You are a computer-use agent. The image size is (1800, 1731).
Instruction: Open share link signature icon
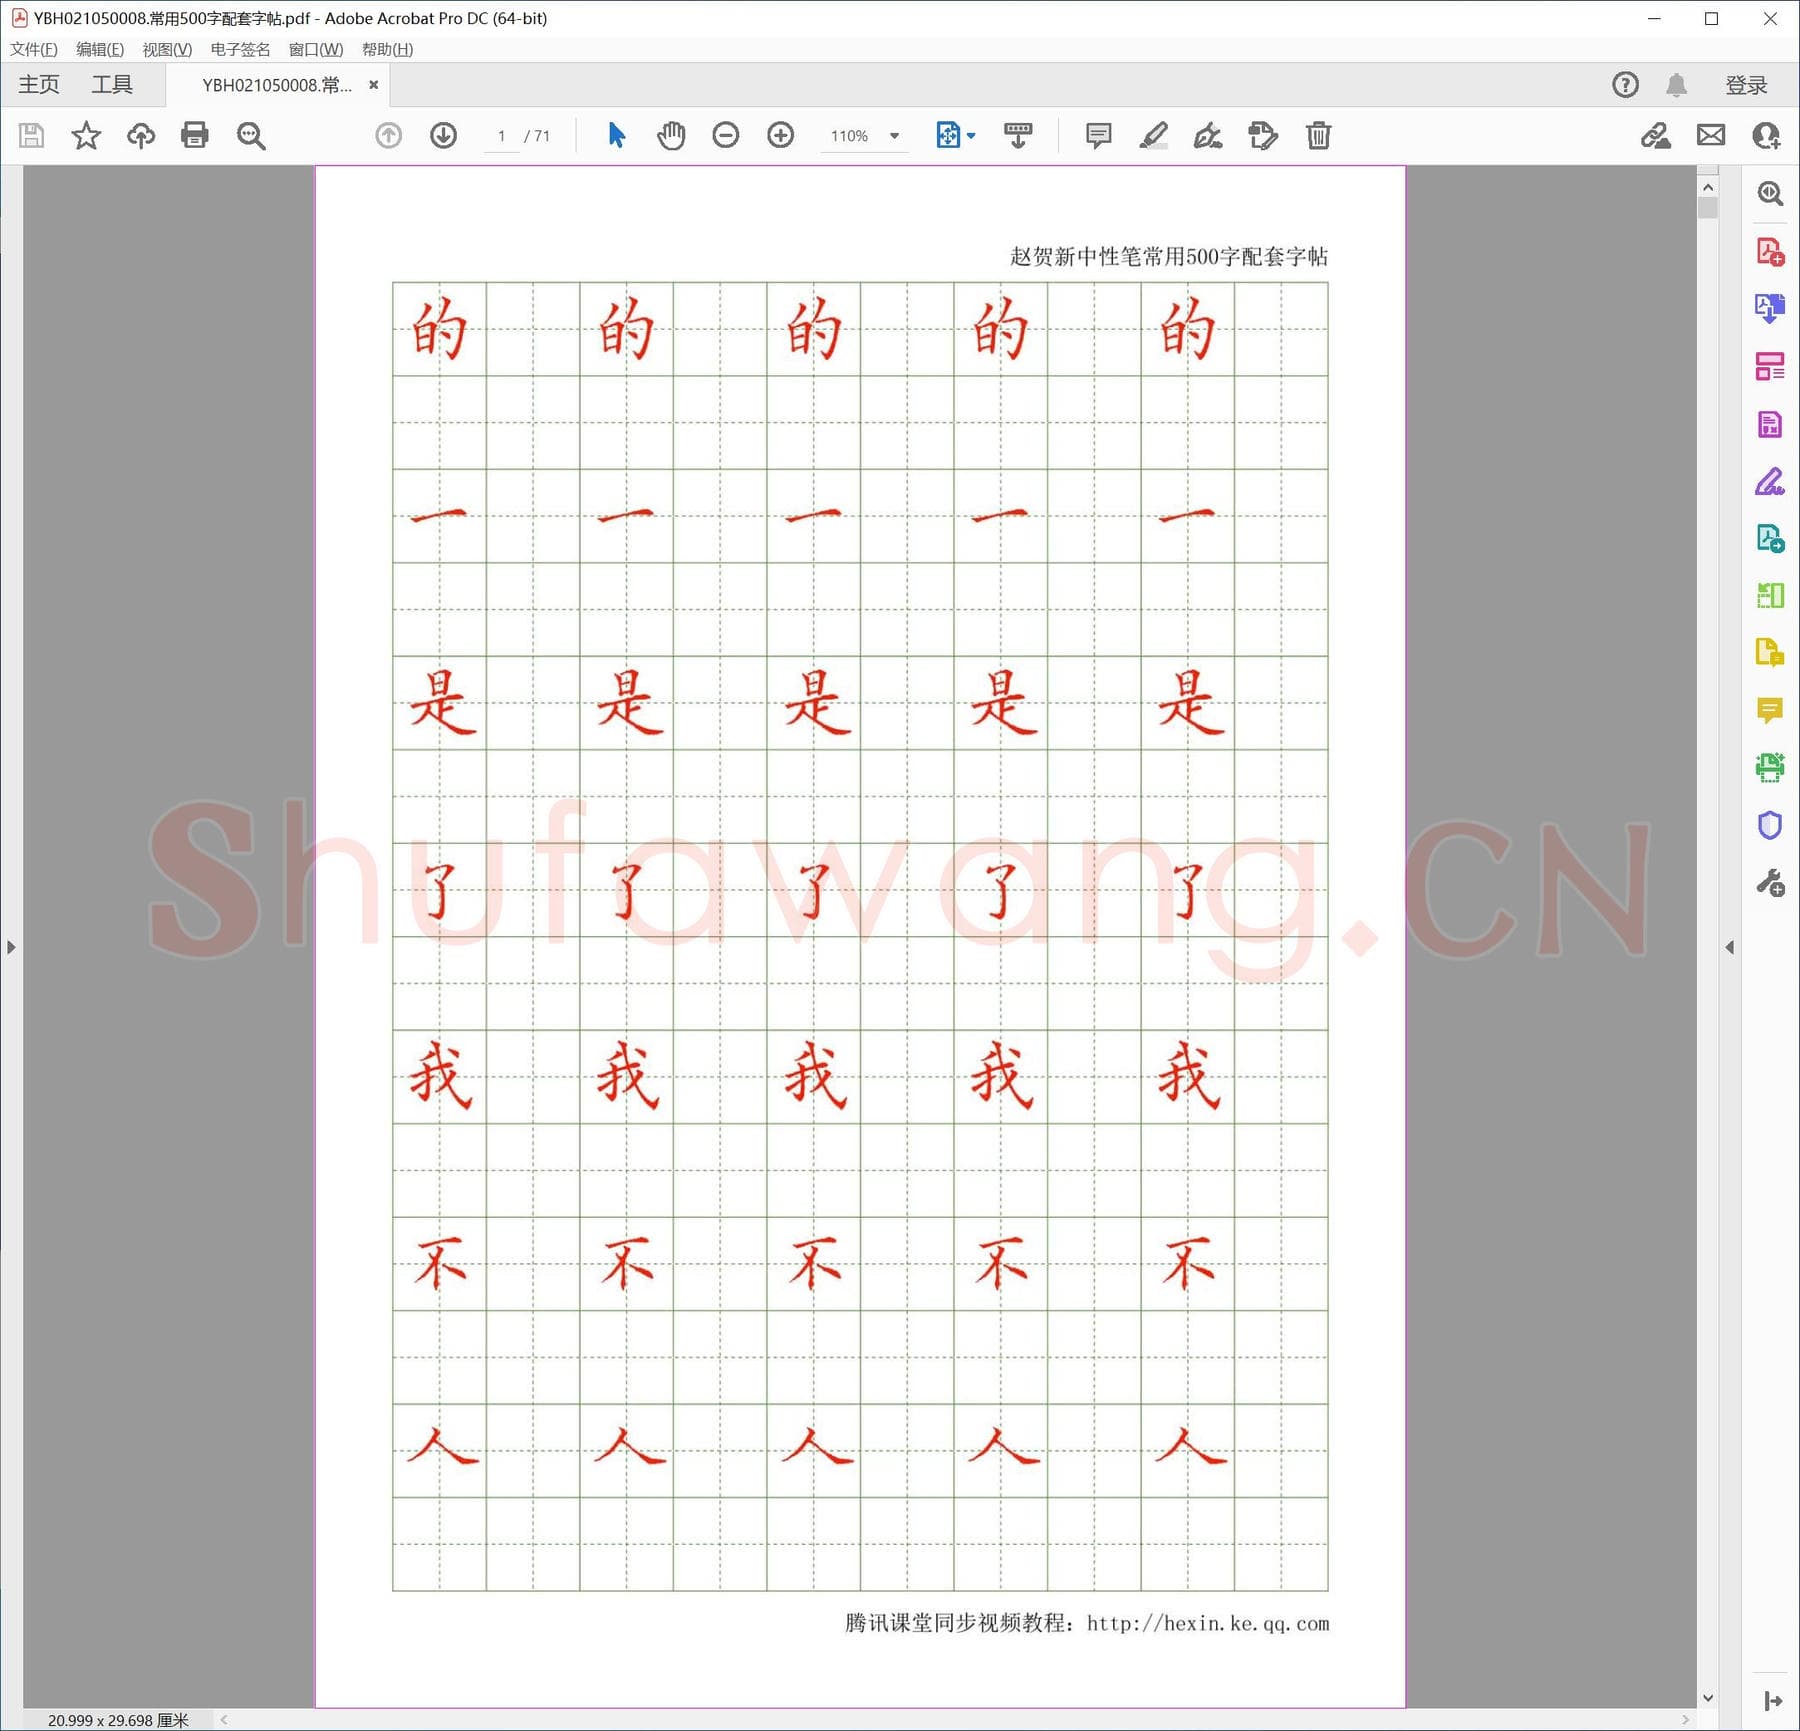coord(1656,135)
